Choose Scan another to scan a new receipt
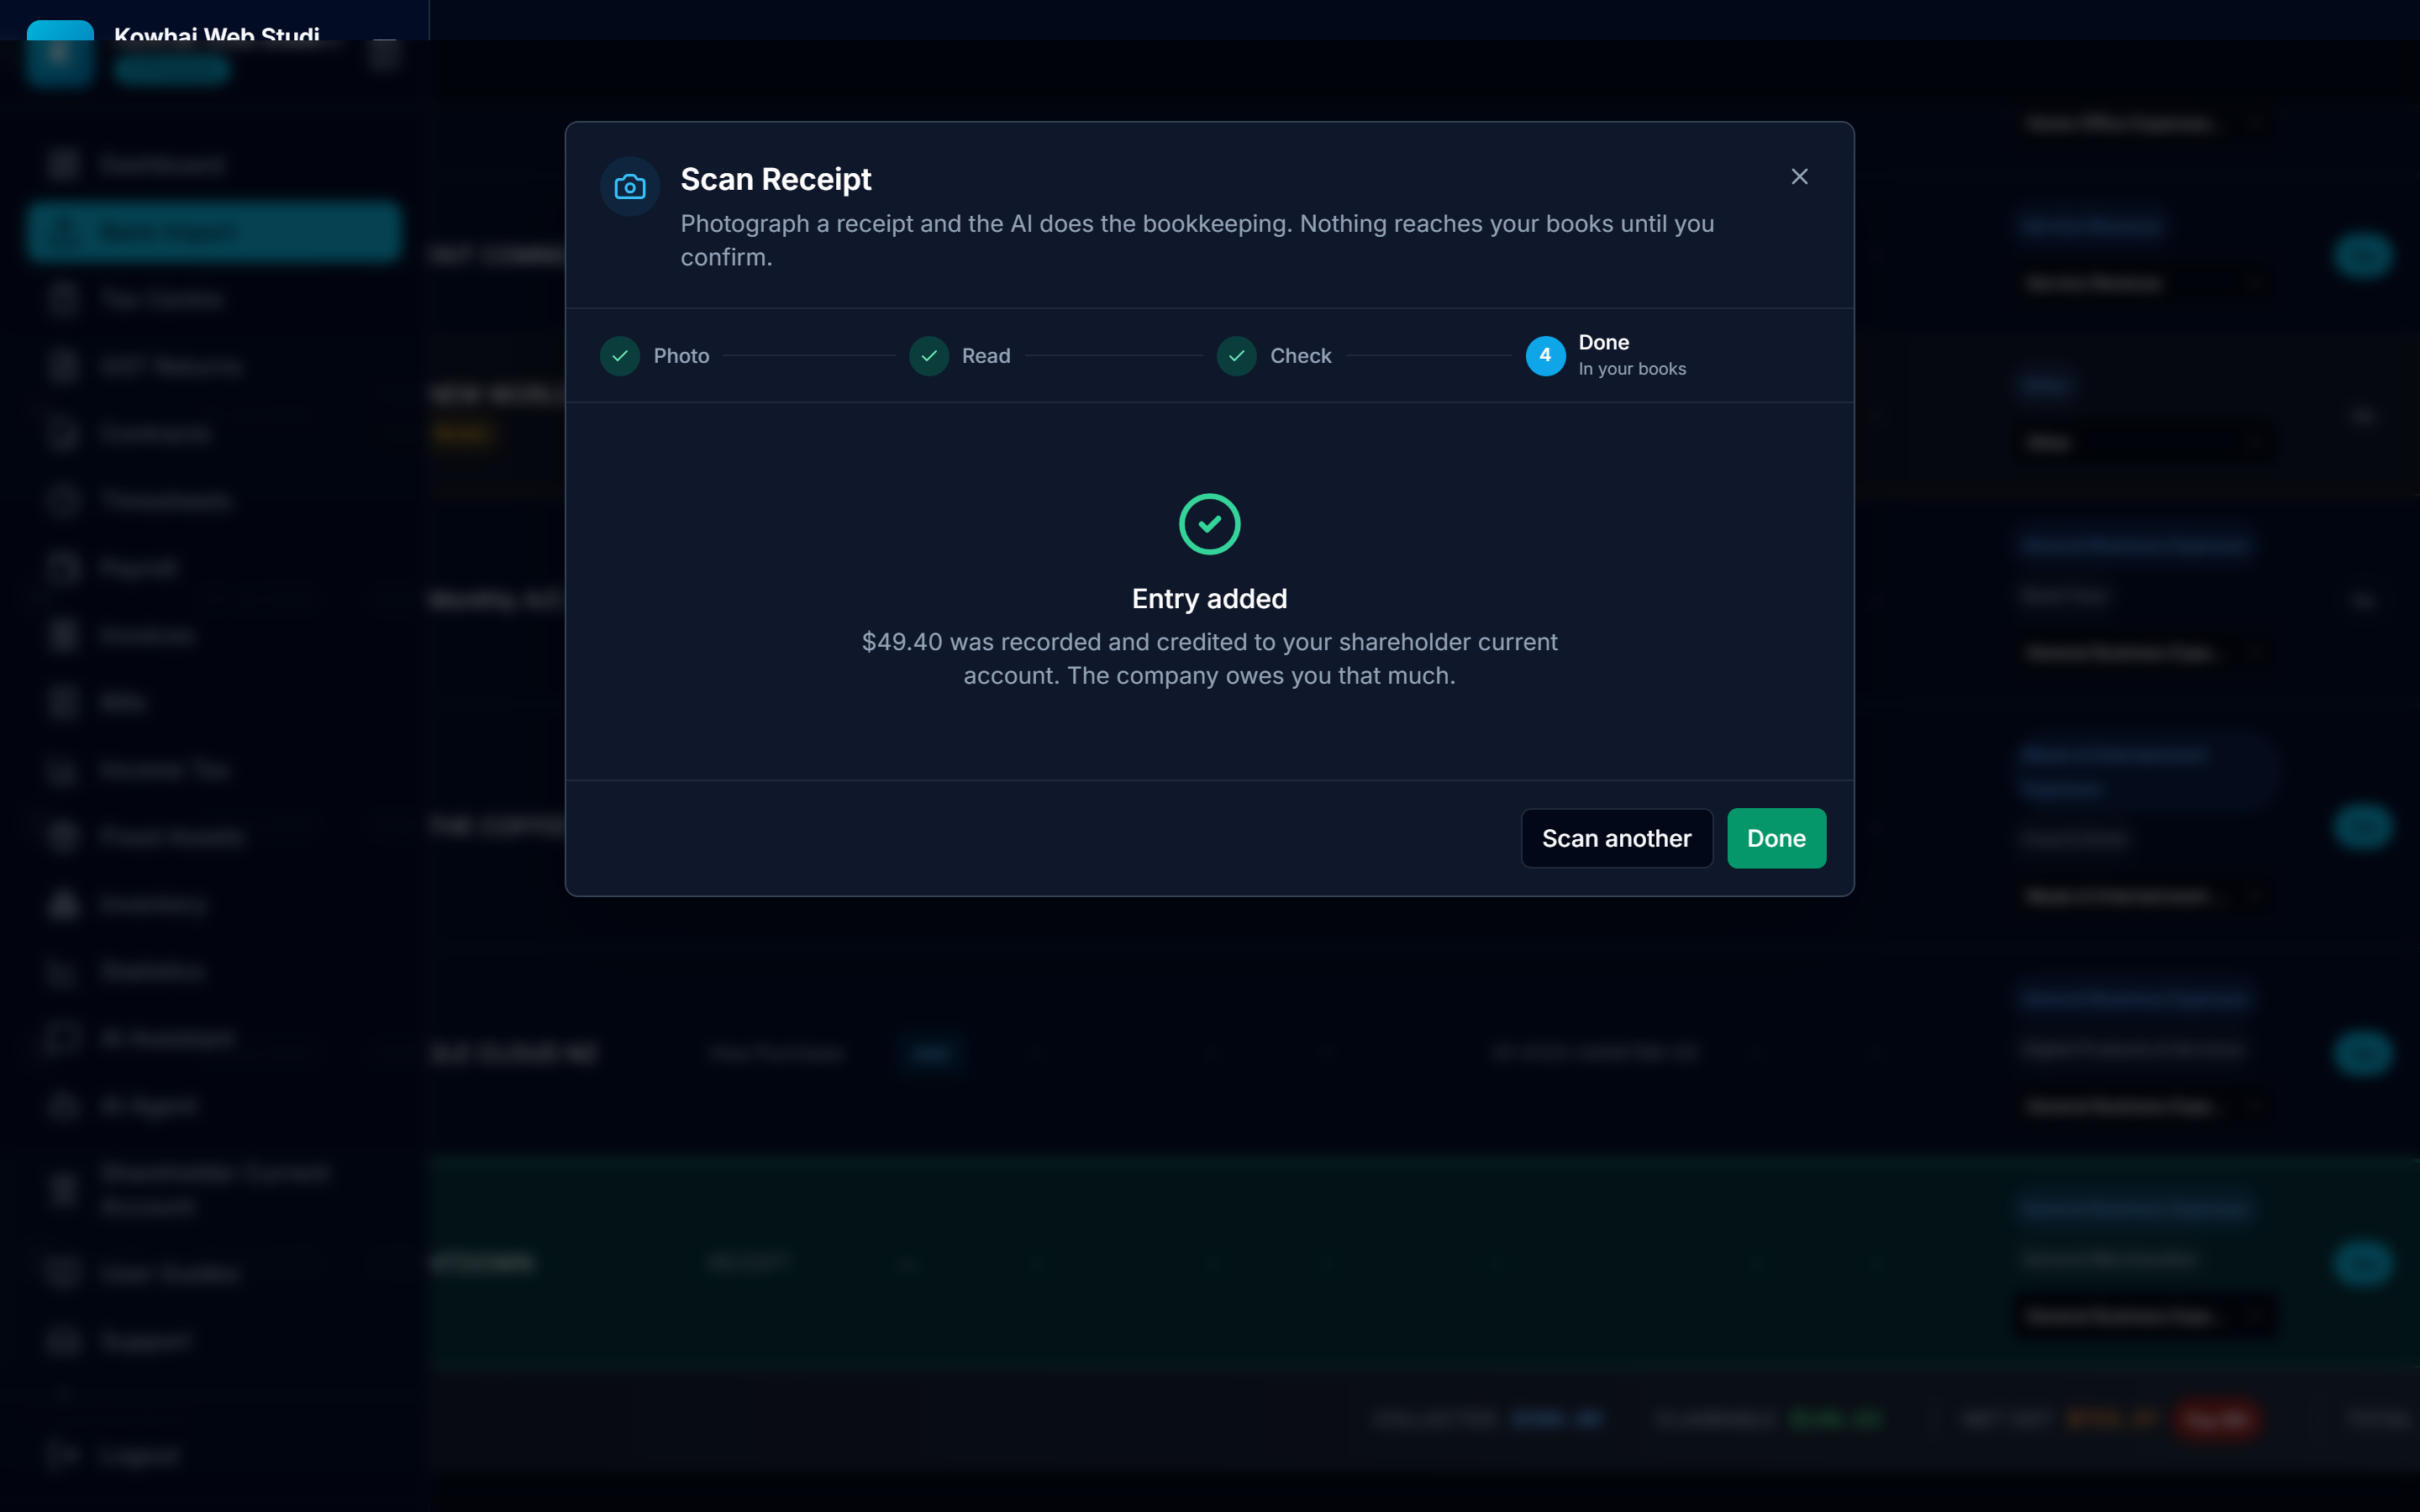 pyautogui.click(x=1617, y=838)
